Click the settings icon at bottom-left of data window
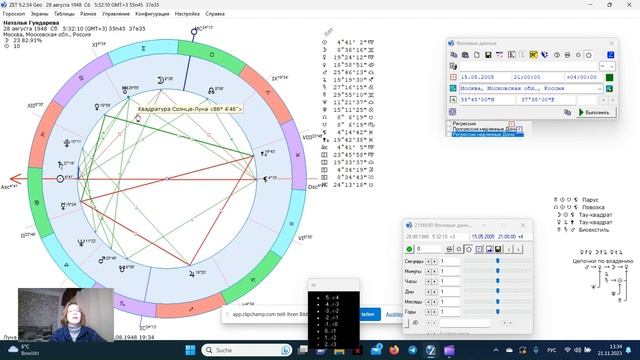 click(x=452, y=112)
